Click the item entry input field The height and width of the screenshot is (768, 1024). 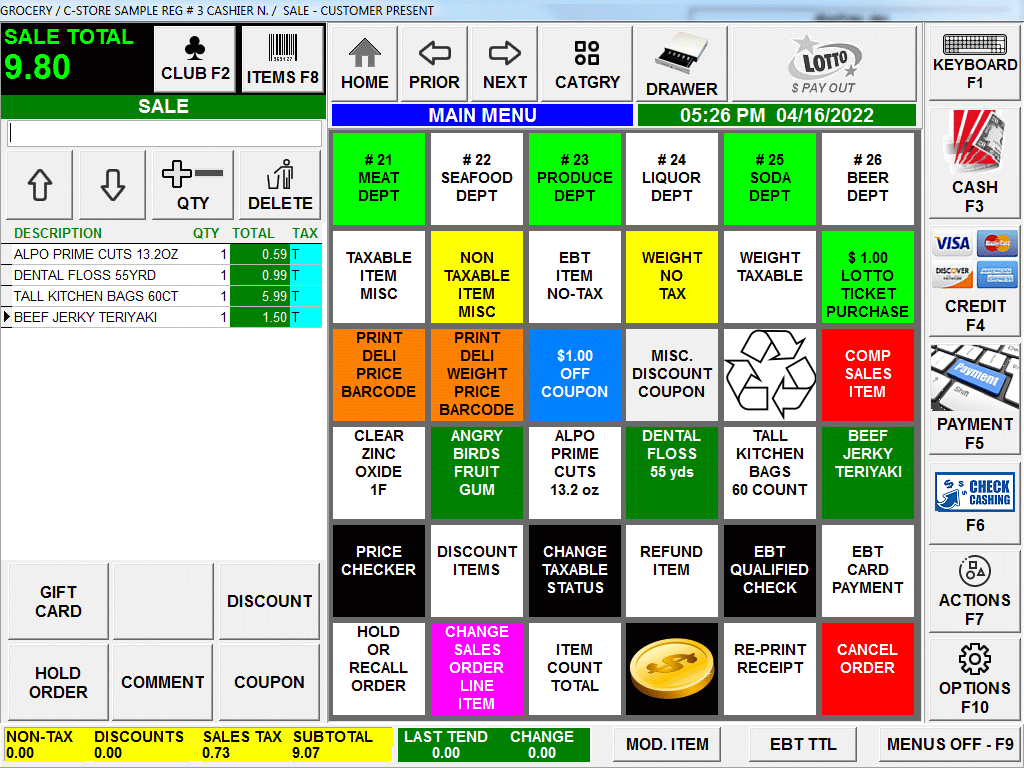tap(164, 133)
